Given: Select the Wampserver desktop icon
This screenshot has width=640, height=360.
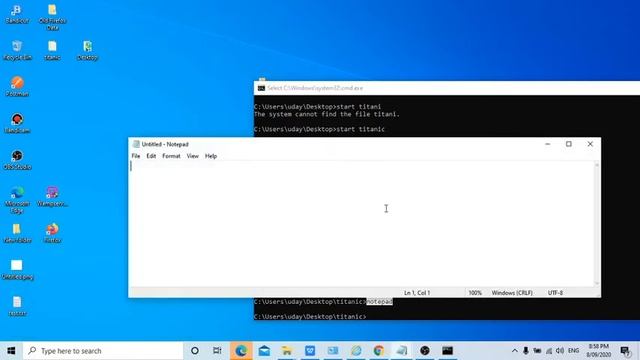Looking at the screenshot, I should click(52, 196).
